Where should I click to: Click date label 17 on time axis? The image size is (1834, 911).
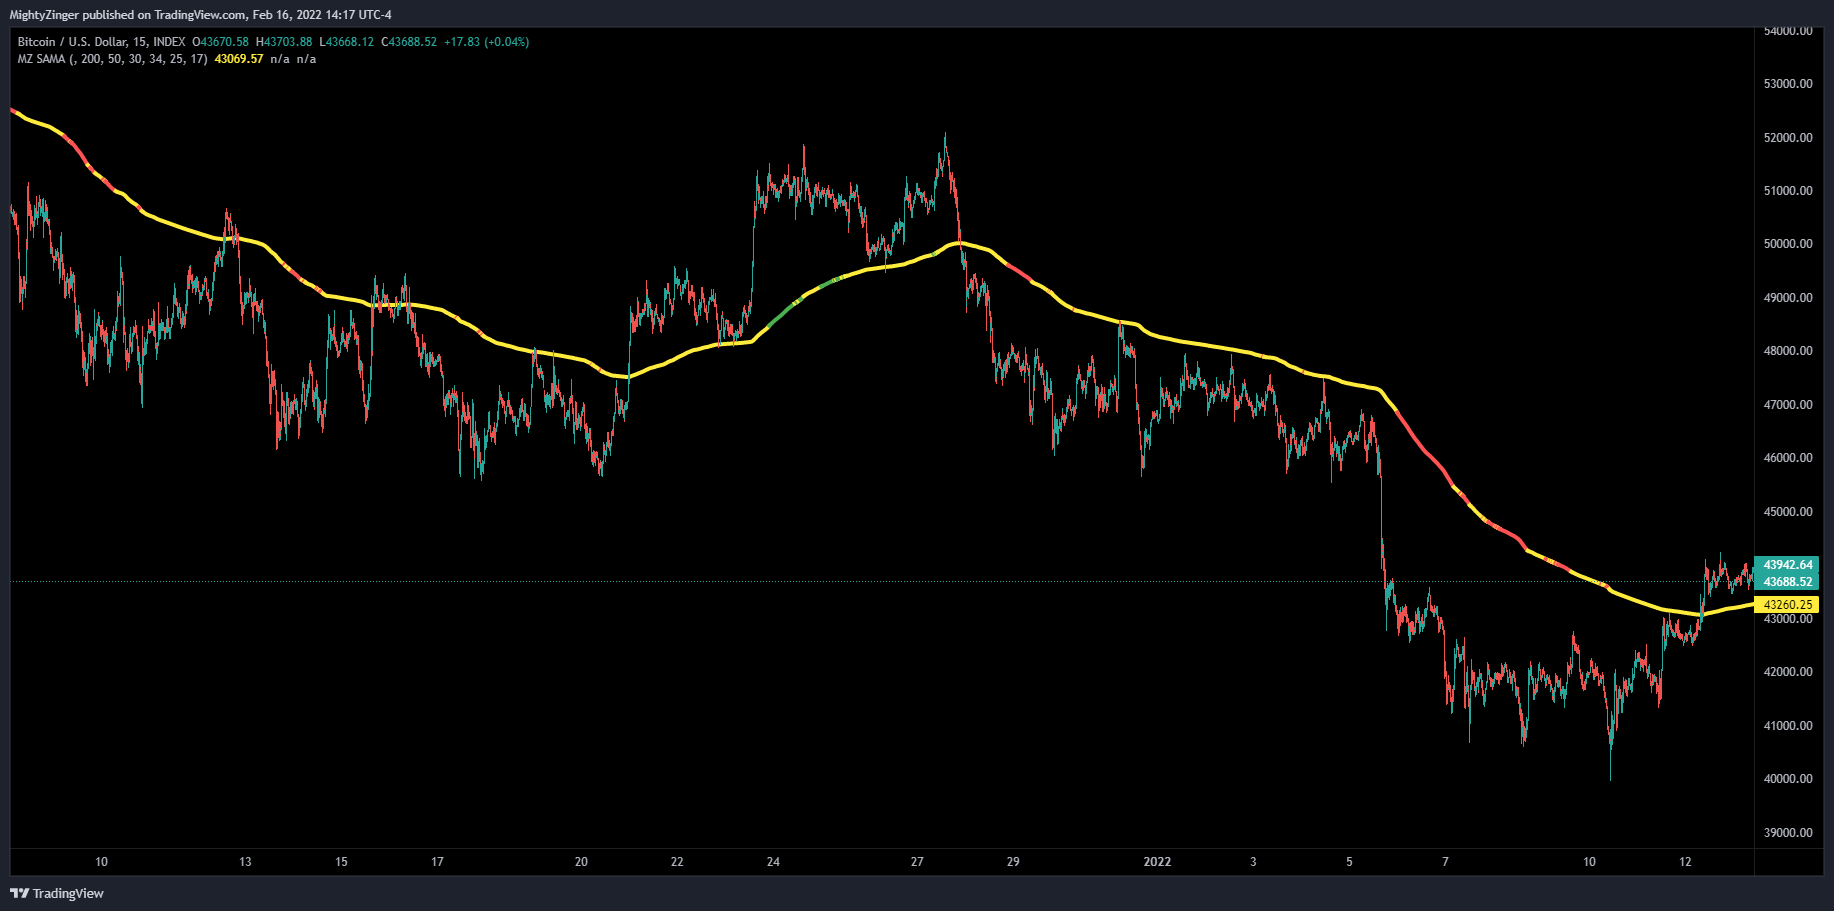(x=437, y=862)
